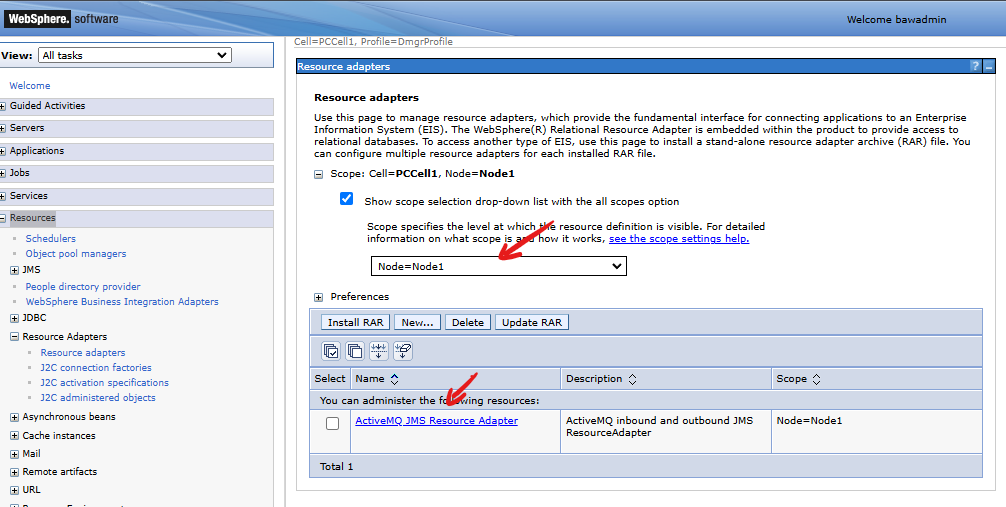The height and width of the screenshot is (507, 1006).
Task: Click the Delete button
Action: 468,322
